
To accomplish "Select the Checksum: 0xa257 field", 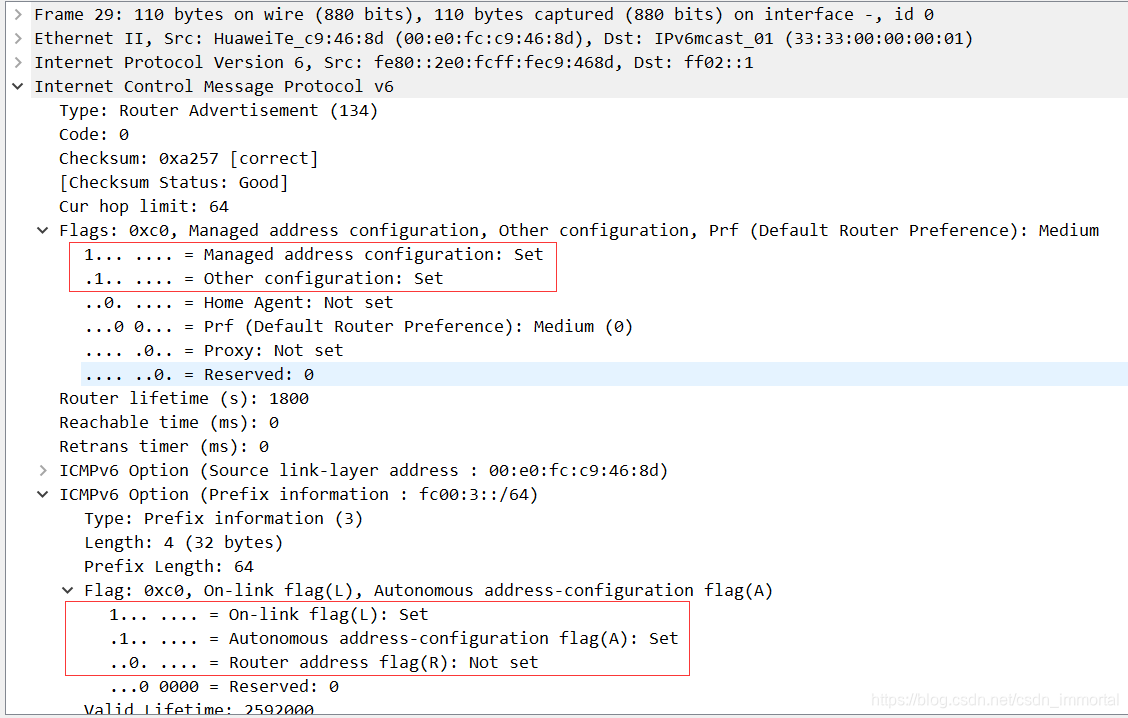I will tap(188, 158).
